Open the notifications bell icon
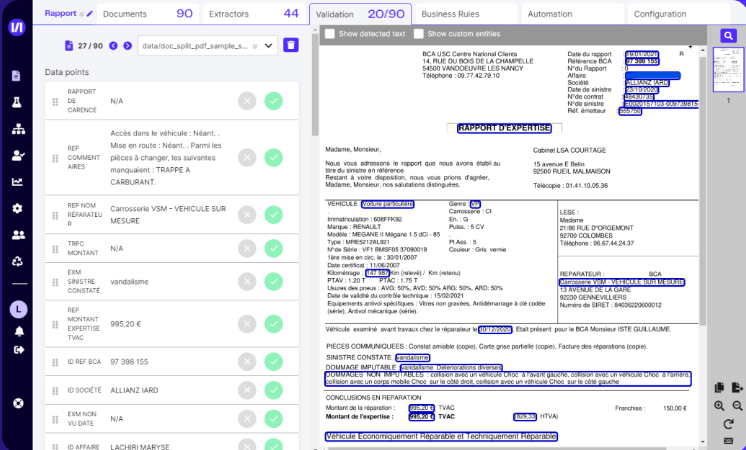The image size is (746, 450). [19, 331]
